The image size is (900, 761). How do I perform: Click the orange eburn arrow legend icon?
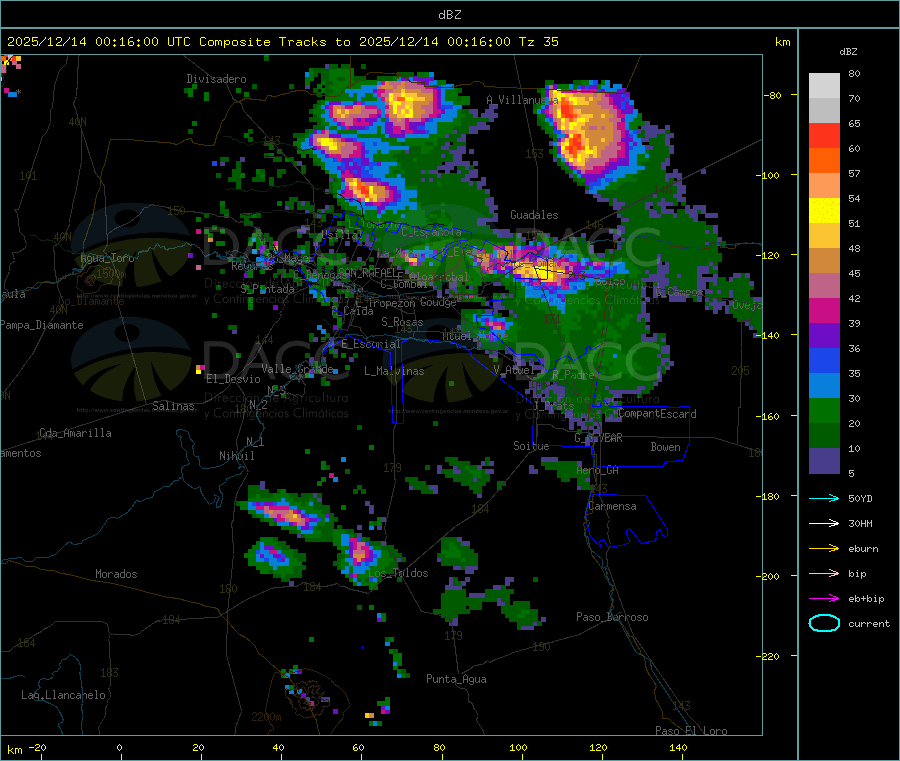point(824,549)
